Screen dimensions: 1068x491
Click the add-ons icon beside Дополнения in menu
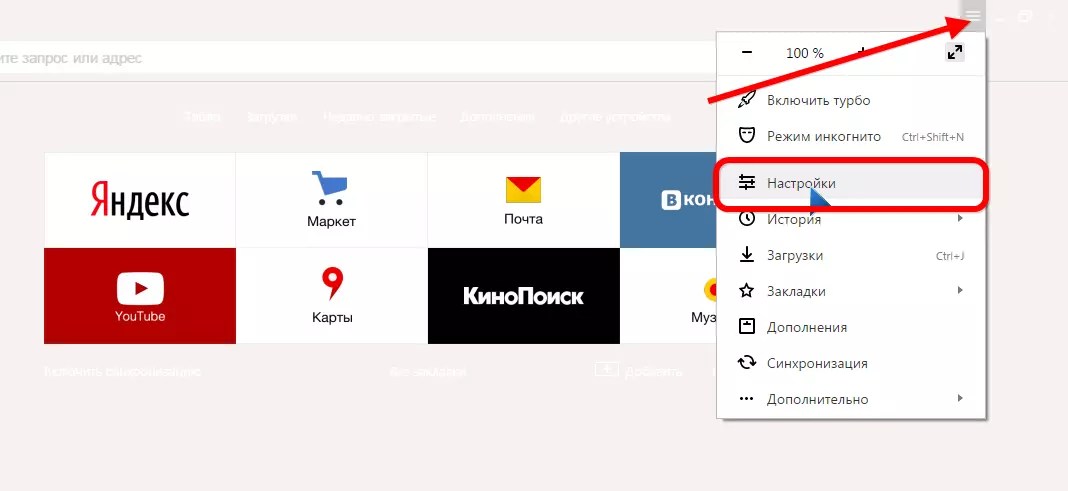pos(747,327)
